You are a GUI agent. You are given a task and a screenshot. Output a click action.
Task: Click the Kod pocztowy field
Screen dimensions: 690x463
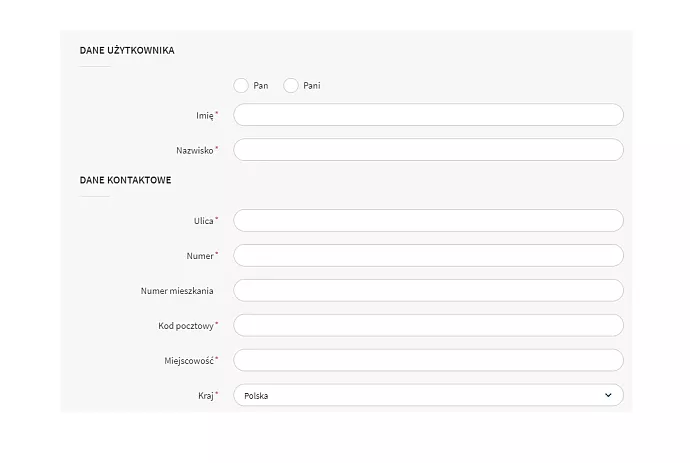428,325
